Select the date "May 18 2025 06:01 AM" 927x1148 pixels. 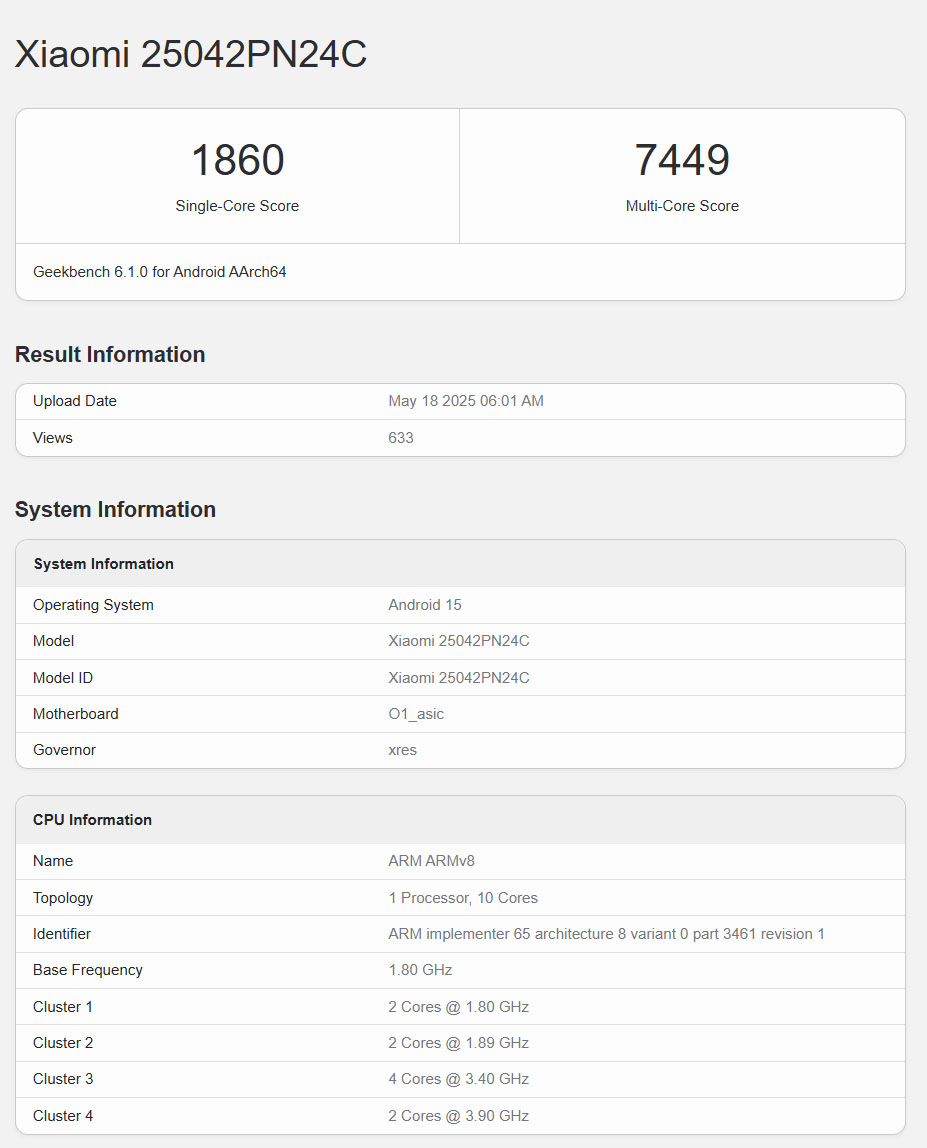[x=466, y=401]
